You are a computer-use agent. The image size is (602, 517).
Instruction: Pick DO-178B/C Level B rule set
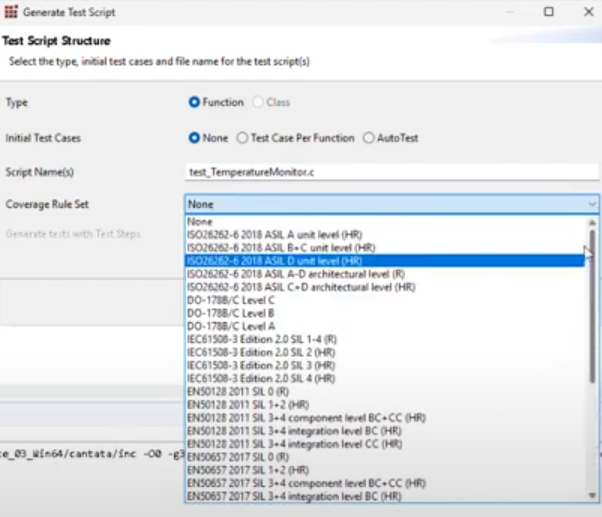click(x=385, y=313)
